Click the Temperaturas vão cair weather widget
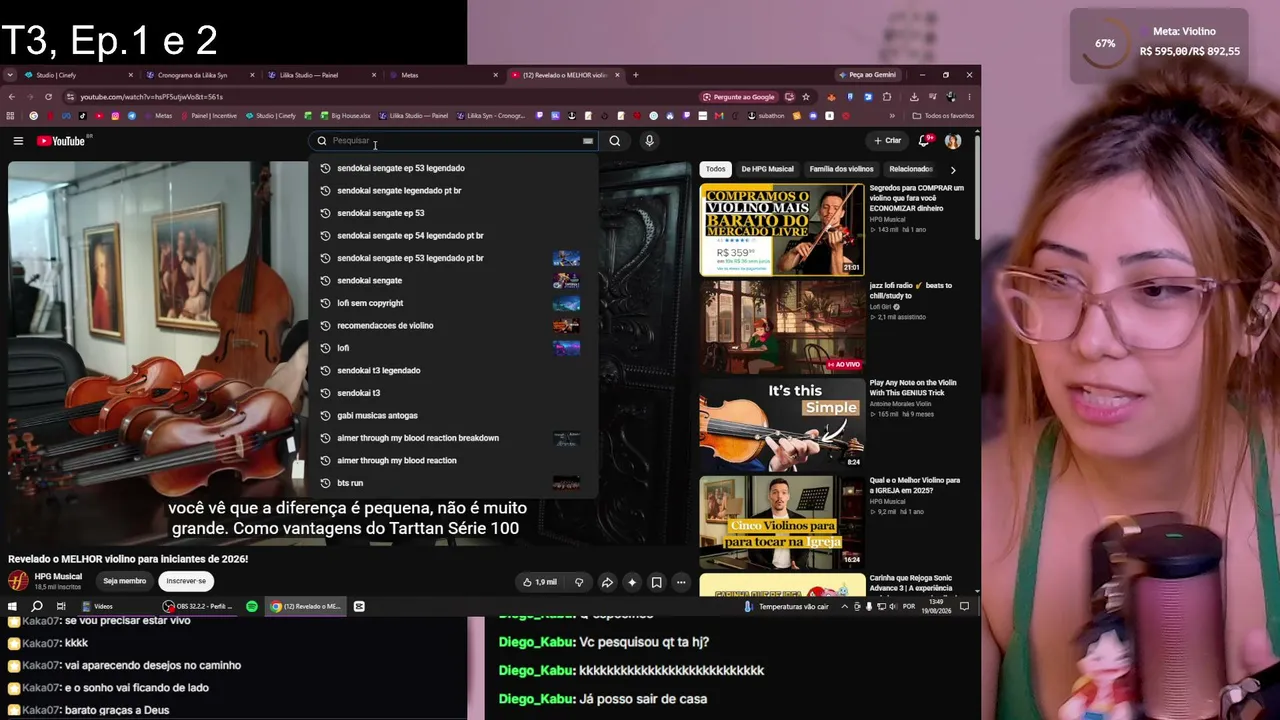1280x720 pixels. point(787,606)
